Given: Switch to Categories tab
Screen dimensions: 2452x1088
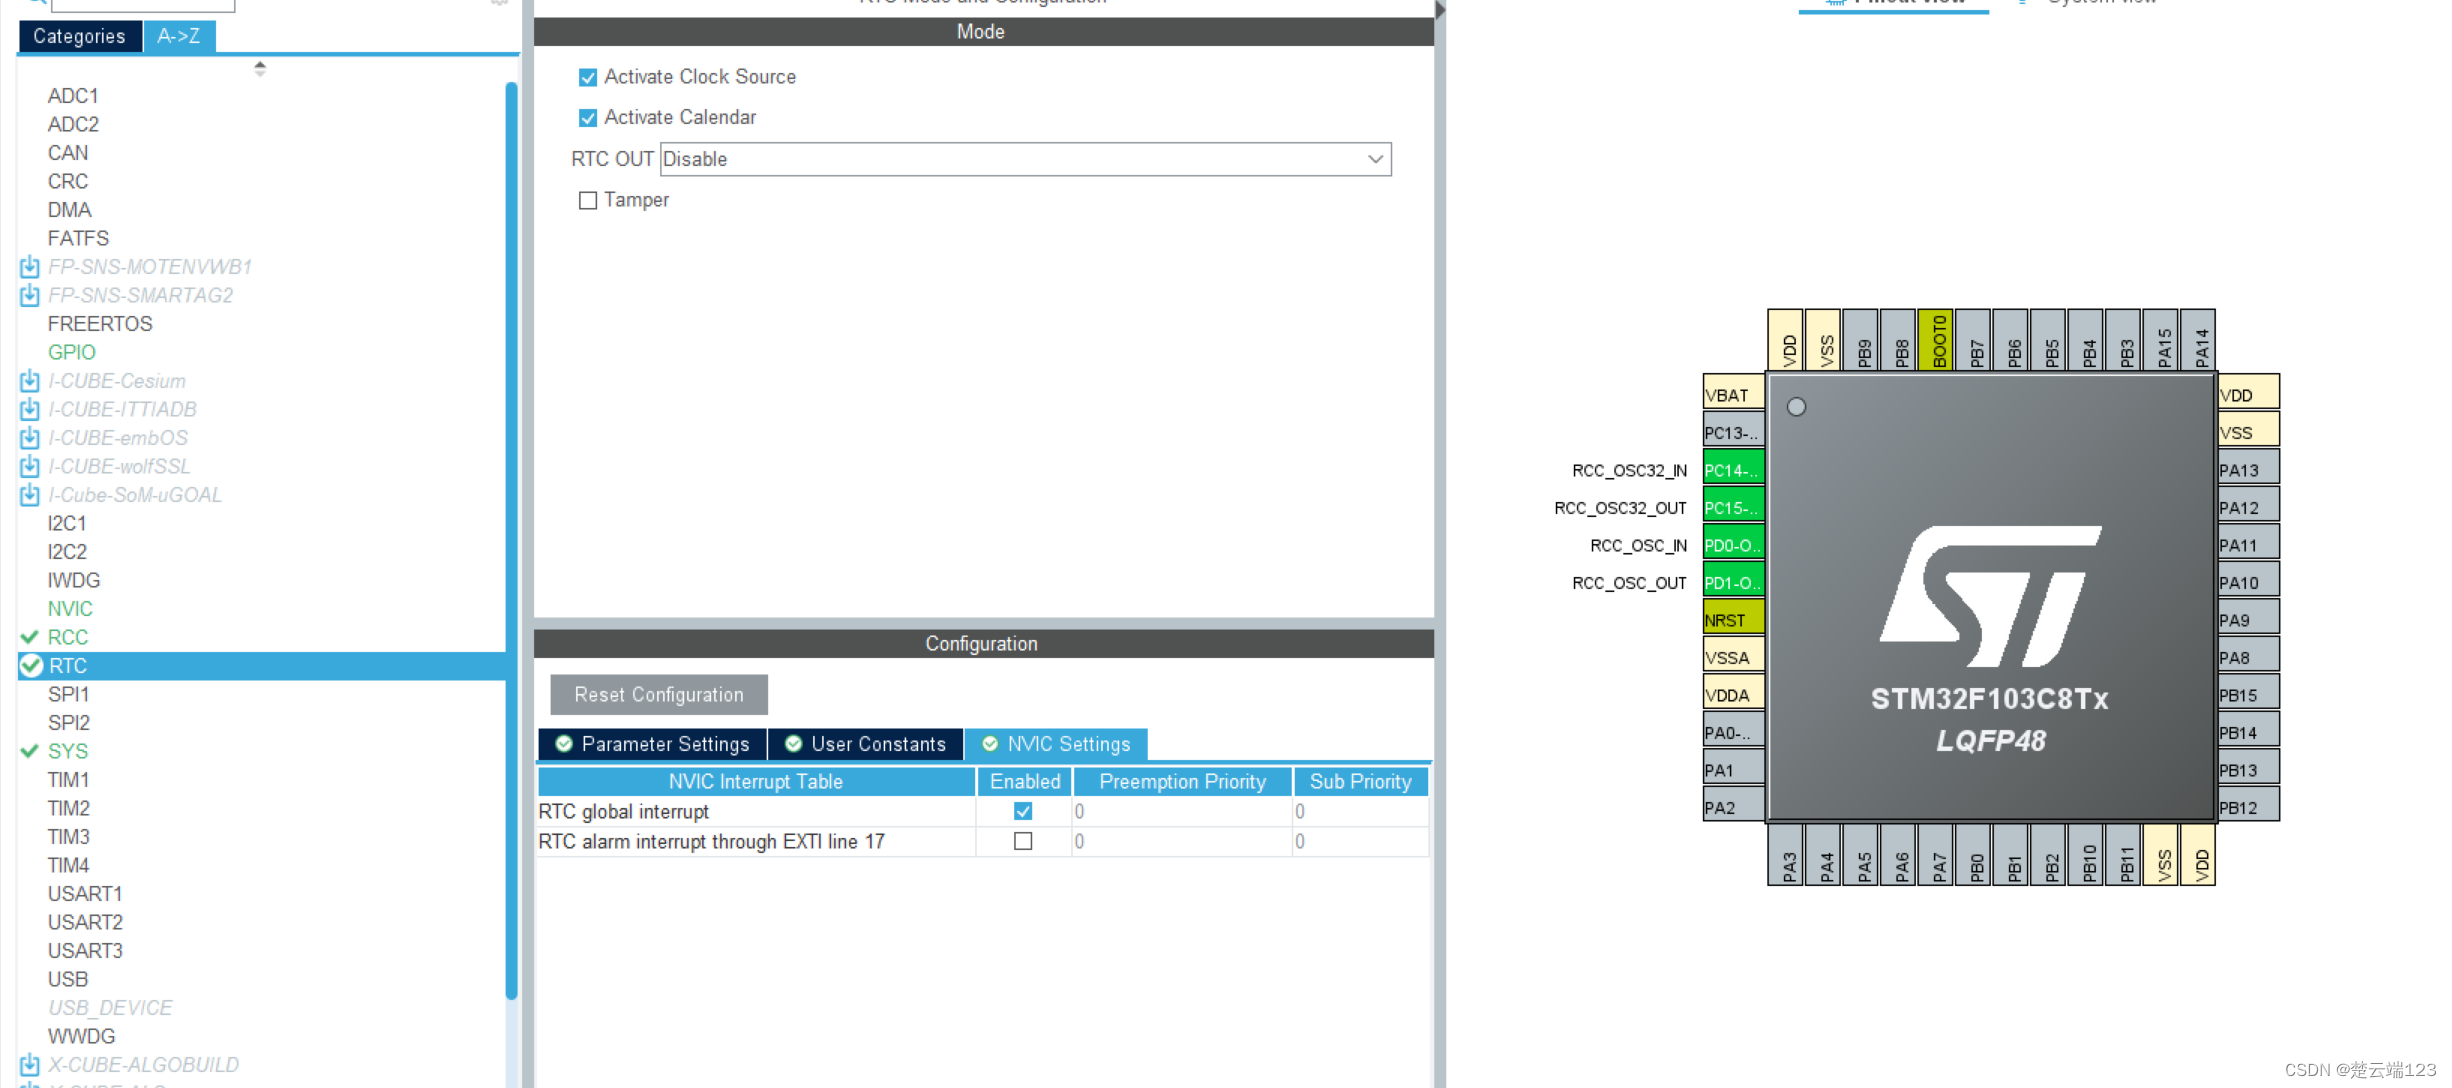Looking at the screenshot, I should pyautogui.click(x=79, y=36).
